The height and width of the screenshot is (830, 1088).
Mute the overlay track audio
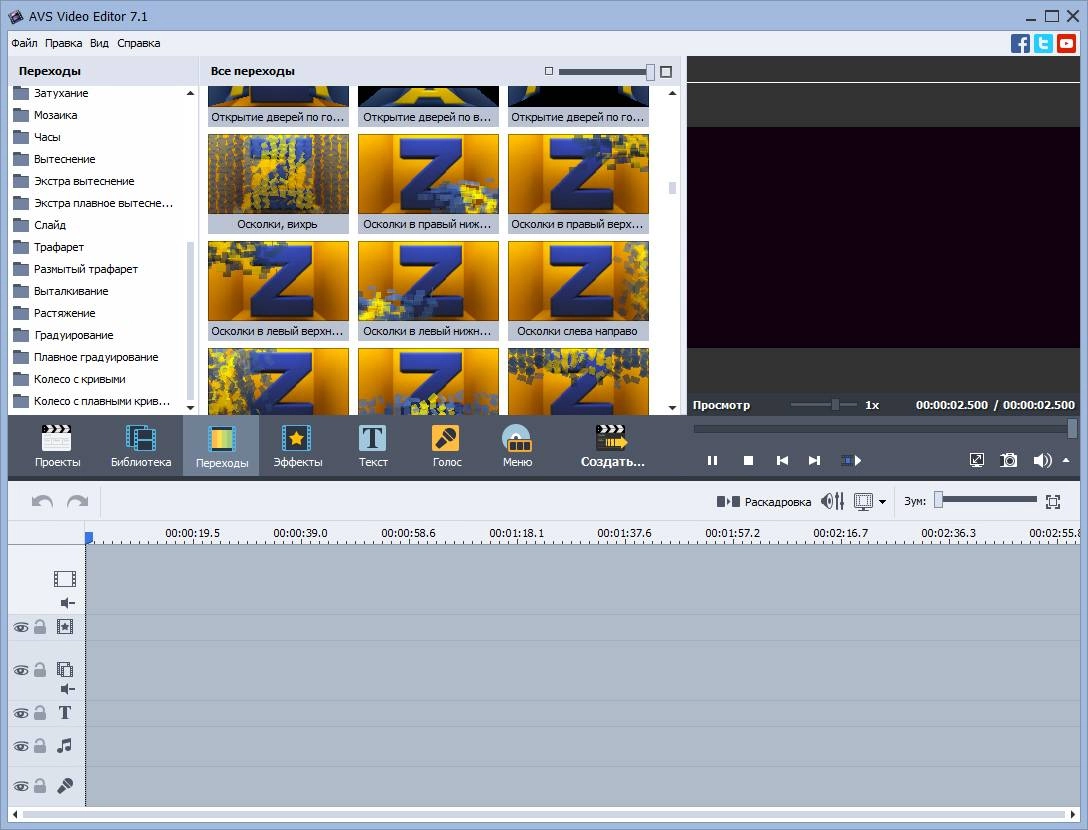67,688
